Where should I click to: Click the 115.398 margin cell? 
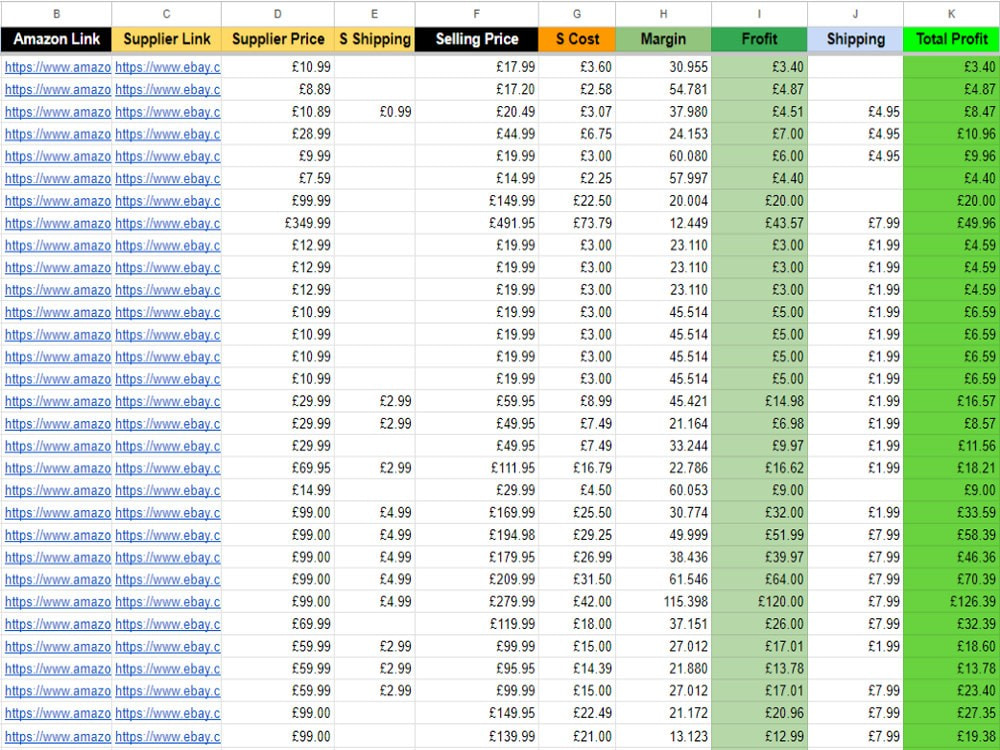point(663,602)
